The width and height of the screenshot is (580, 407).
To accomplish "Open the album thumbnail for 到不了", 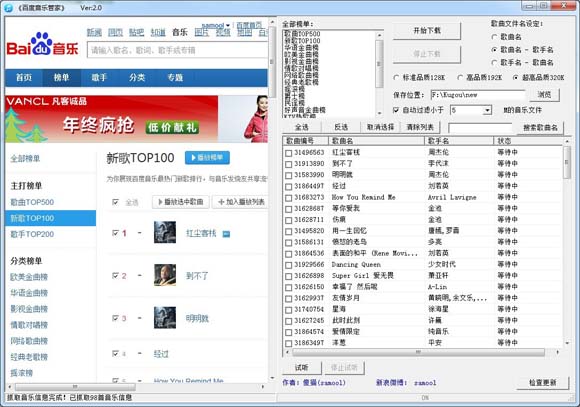I will pos(165,275).
